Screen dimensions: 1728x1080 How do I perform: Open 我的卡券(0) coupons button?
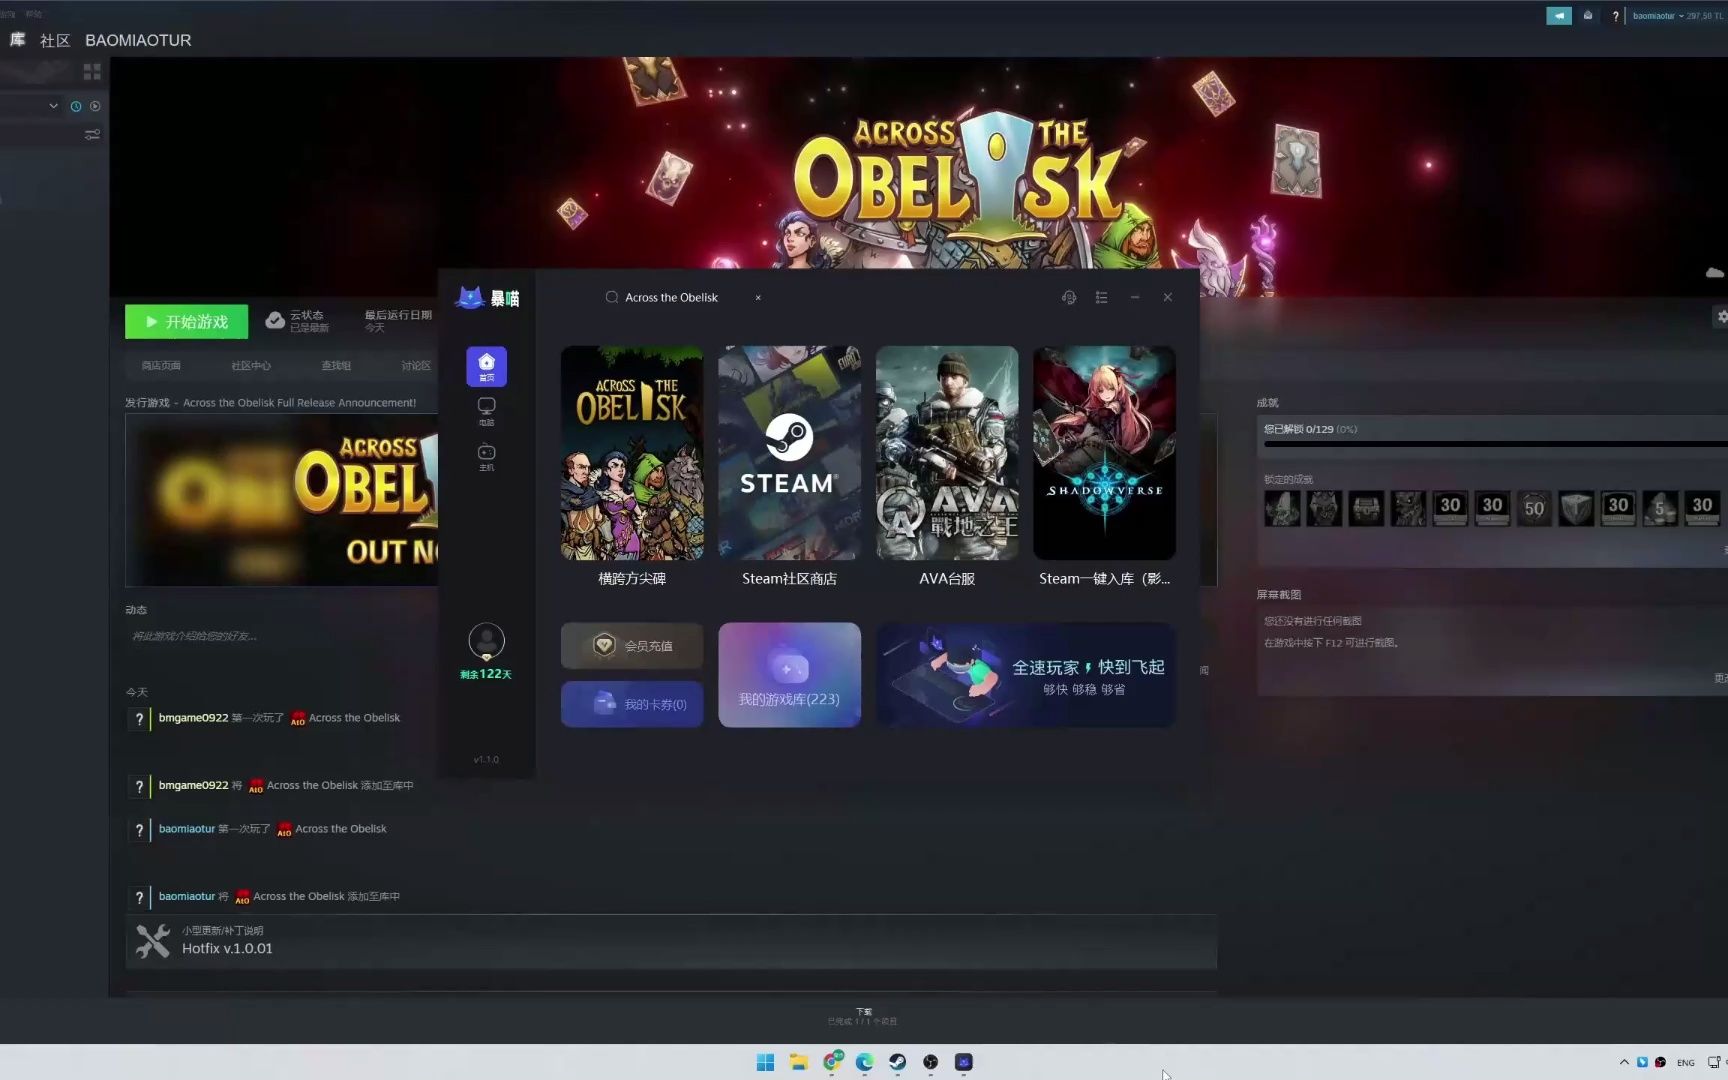[x=632, y=704]
